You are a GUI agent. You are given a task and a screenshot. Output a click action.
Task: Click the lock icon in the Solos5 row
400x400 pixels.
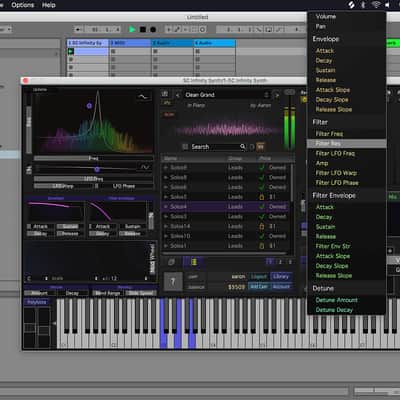coord(262,197)
